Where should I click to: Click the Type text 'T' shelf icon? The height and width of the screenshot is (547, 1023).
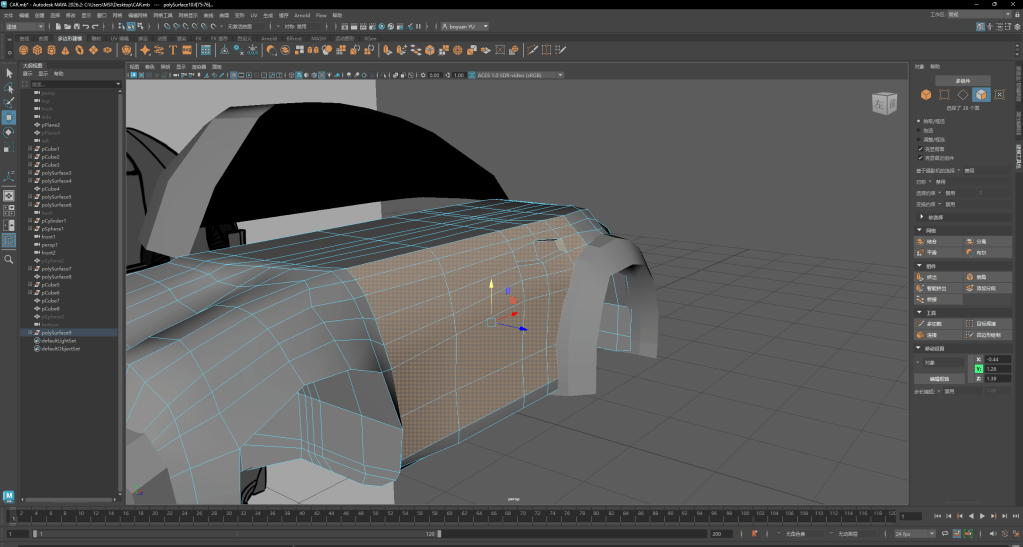pyautogui.click(x=173, y=49)
